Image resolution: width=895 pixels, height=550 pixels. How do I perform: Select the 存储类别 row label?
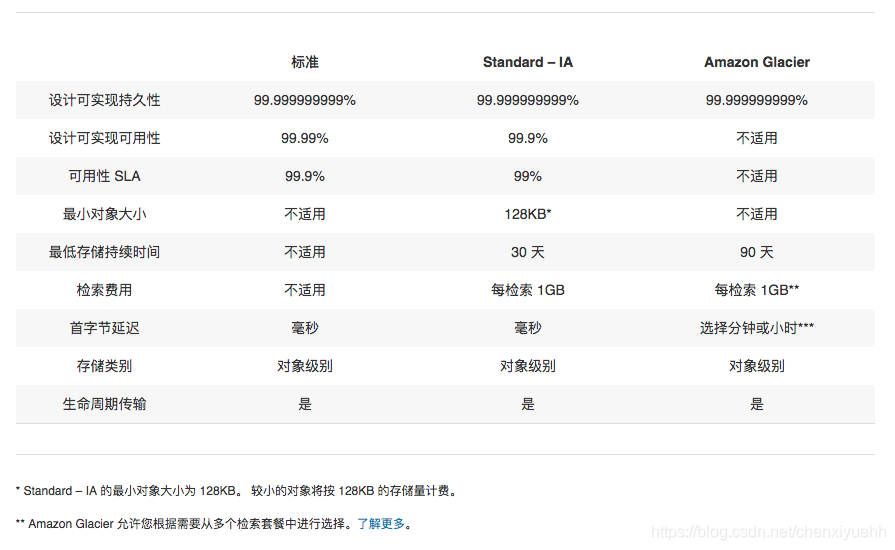(x=104, y=366)
